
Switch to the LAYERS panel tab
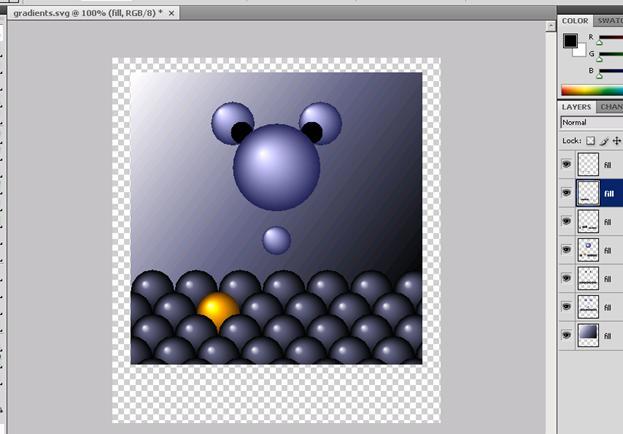pos(576,107)
